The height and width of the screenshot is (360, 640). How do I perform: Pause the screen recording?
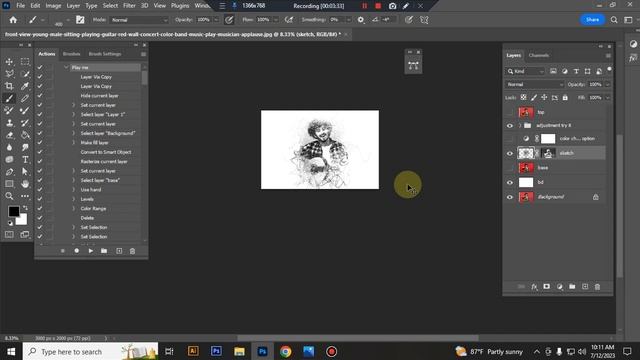point(364,6)
